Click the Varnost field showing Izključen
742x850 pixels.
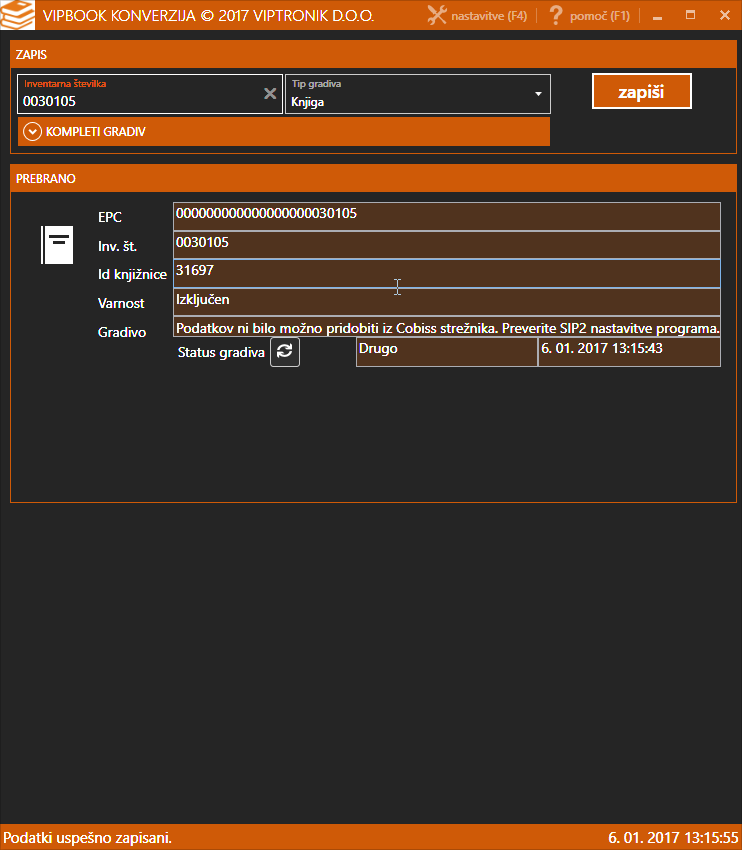coord(446,301)
